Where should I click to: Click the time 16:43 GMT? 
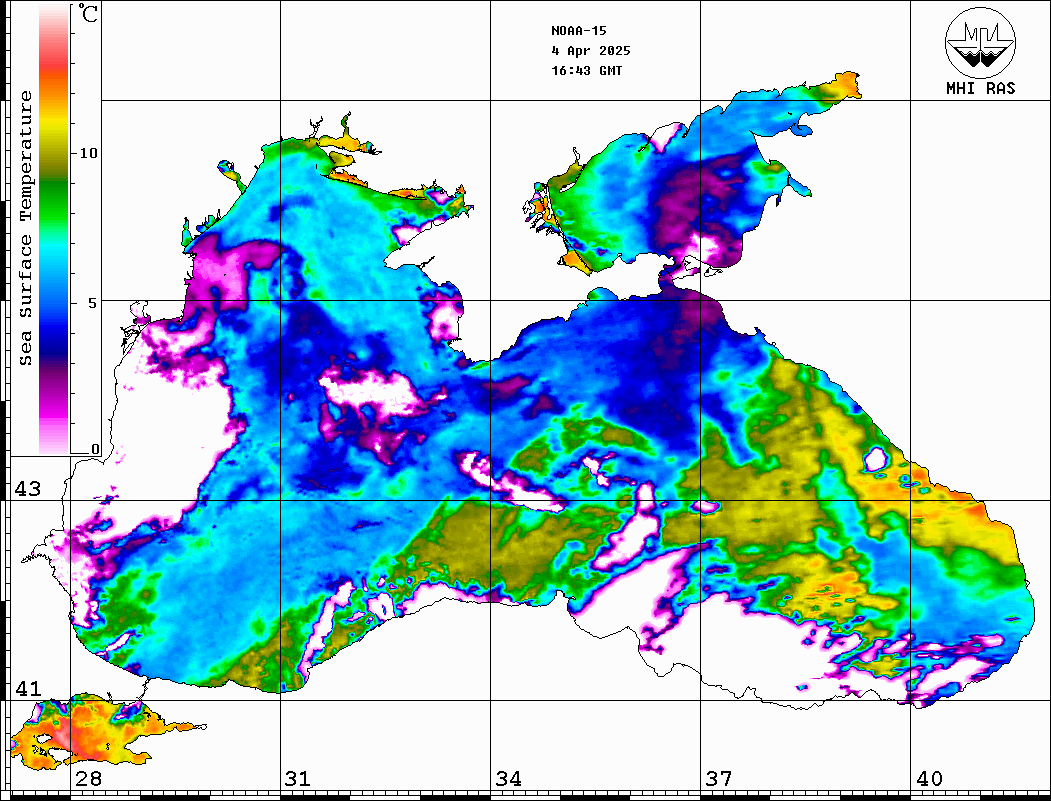(586, 70)
